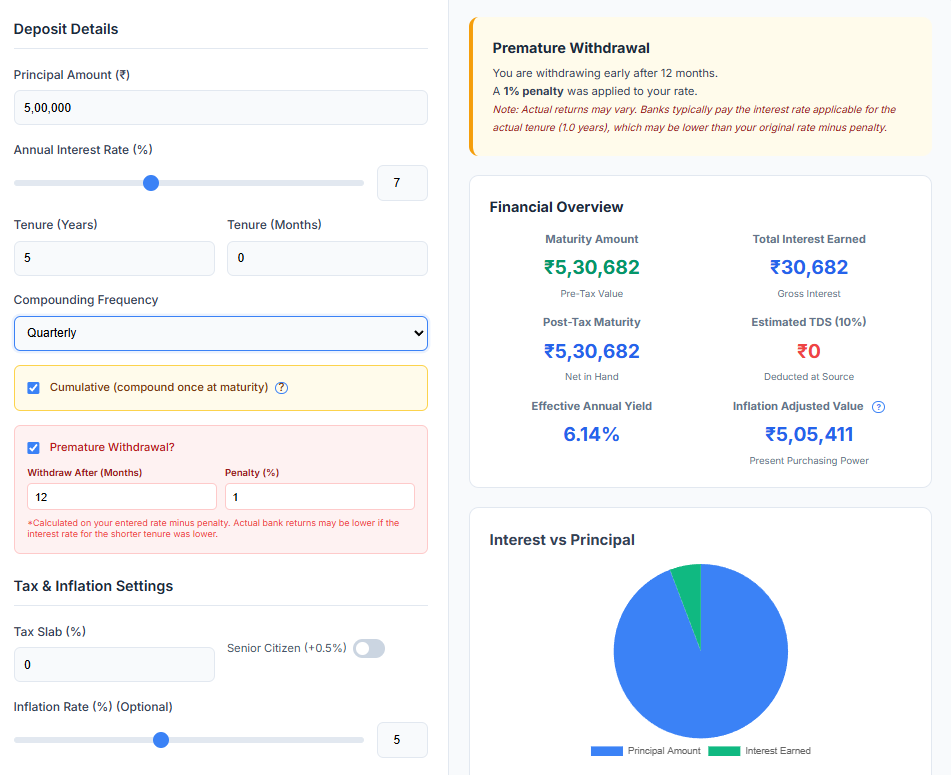The image size is (951, 775).
Task: Click into the Tax Slab field
Action: [x=114, y=664]
